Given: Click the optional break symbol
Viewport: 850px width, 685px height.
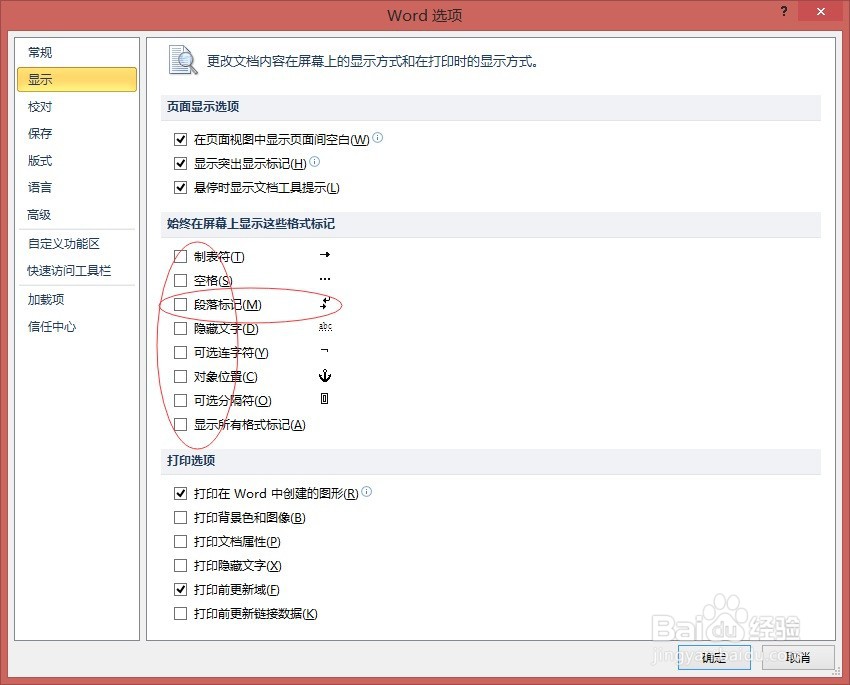Looking at the screenshot, I should 324,399.
